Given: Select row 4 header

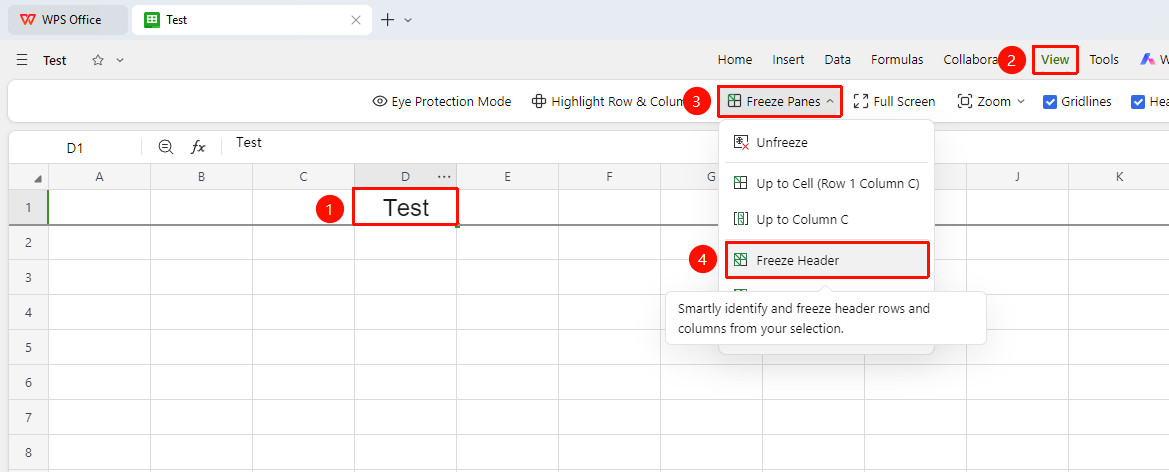Looking at the screenshot, I should (x=28, y=312).
